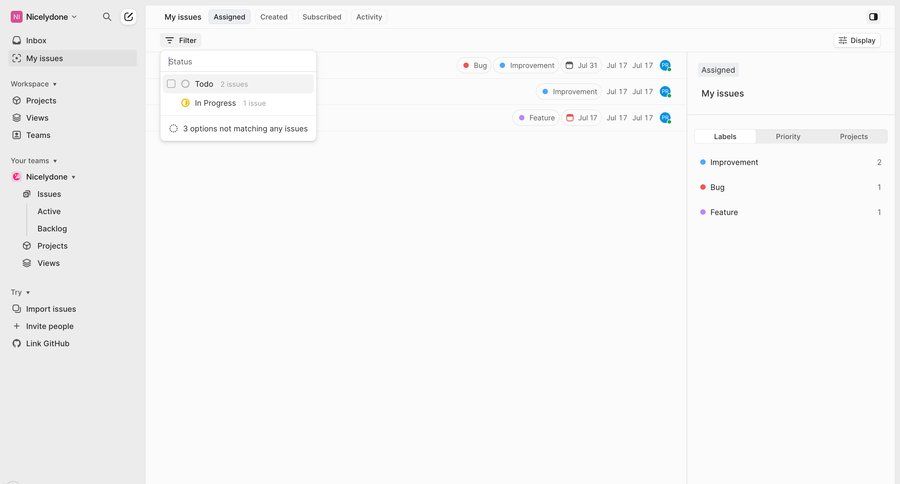Click the Filter lines icon
900x484 pixels.
tap(169, 40)
